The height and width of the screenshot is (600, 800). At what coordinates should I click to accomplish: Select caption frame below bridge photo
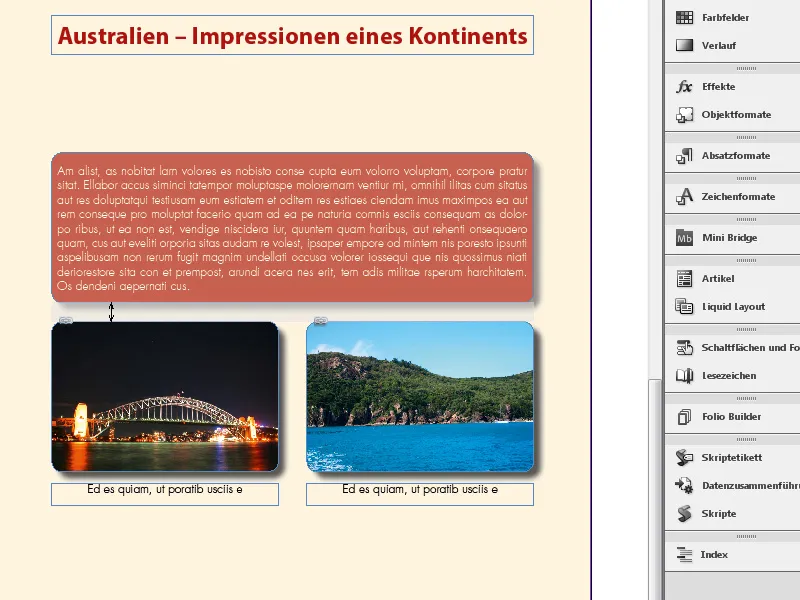click(x=165, y=494)
